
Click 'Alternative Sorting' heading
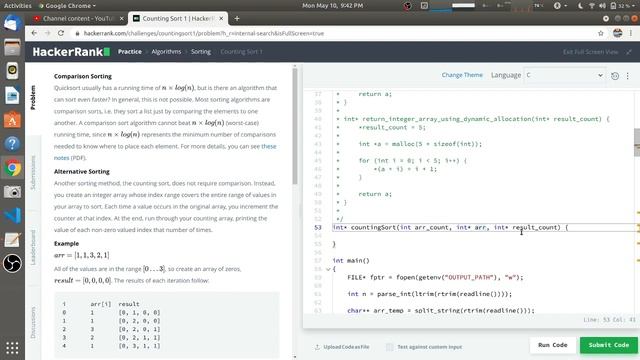pos(82,172)
